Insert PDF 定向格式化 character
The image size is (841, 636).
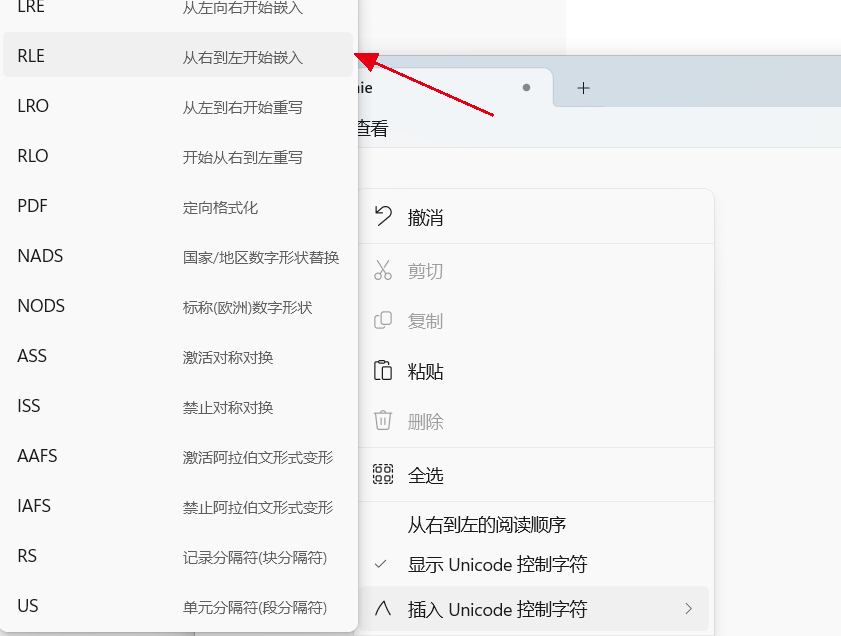[x=178, y=206]
